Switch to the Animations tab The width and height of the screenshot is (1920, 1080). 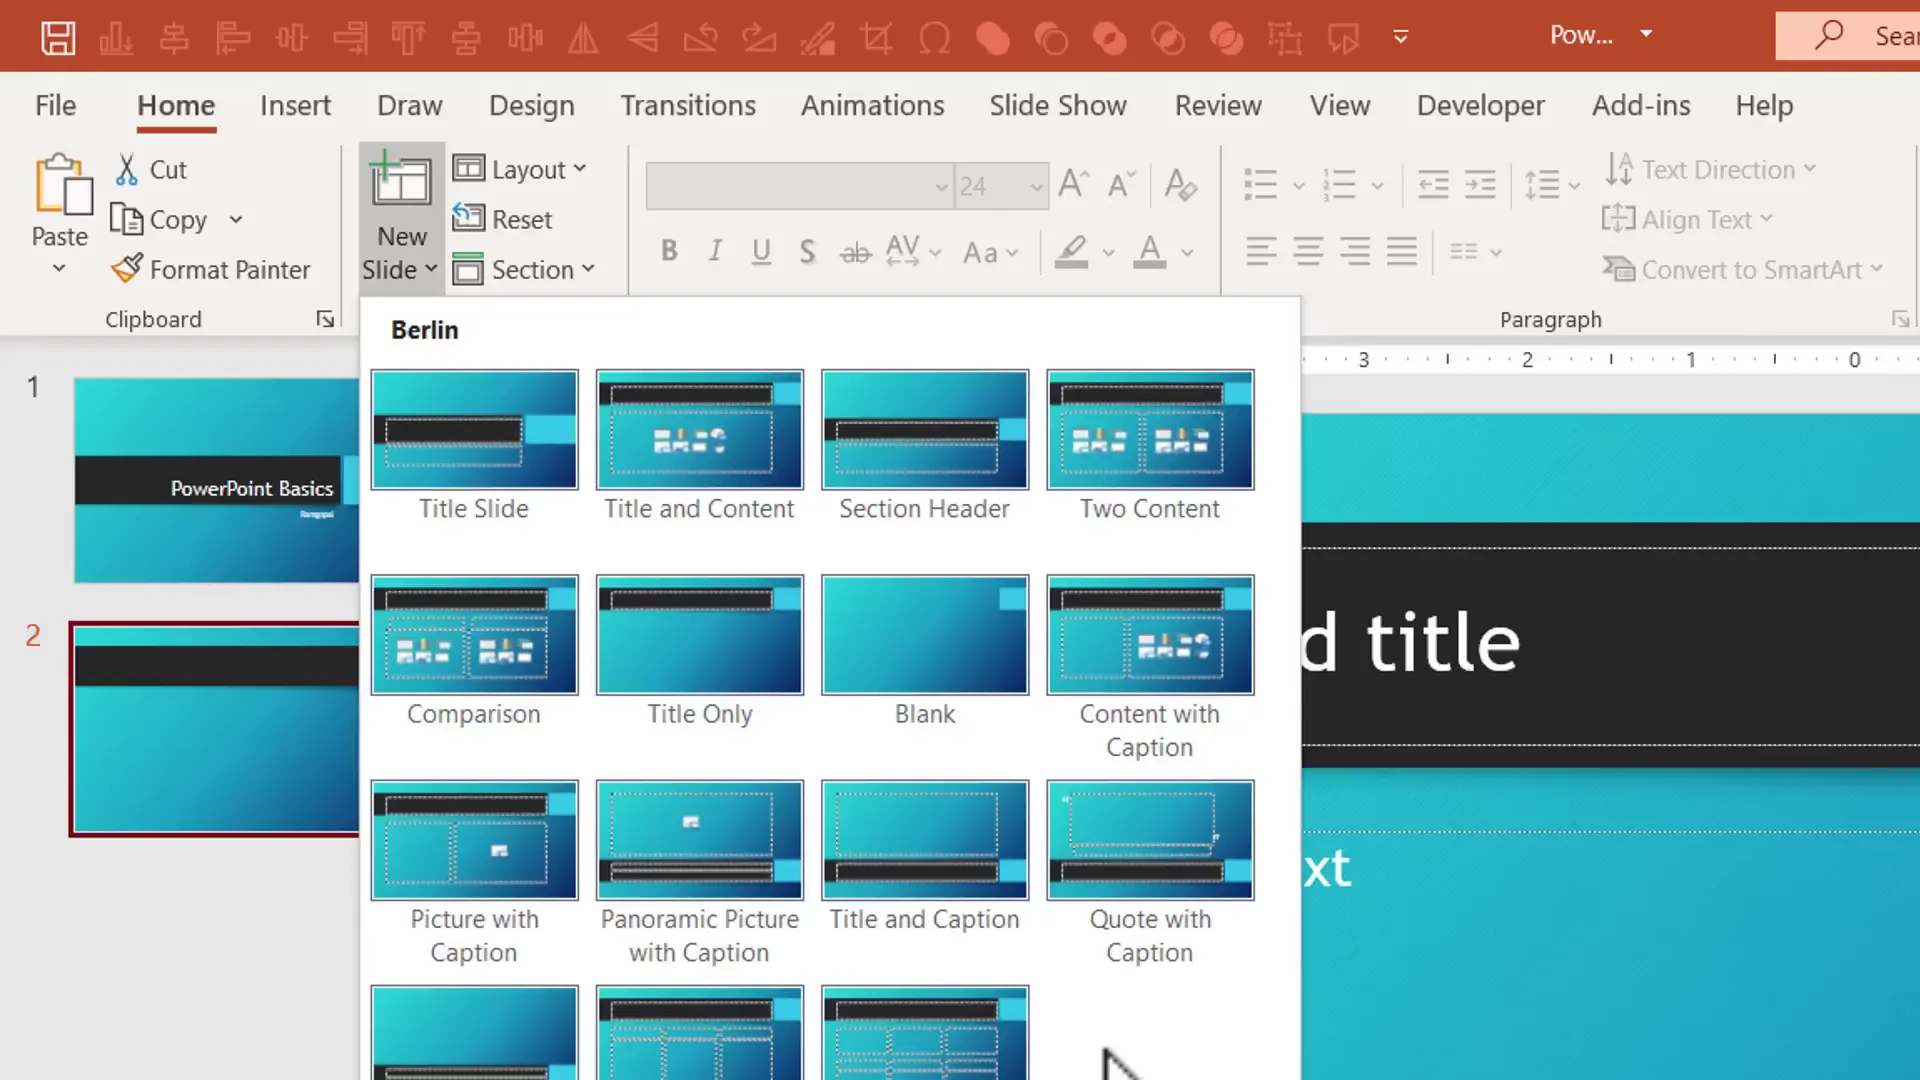click(x=872, y=105)
